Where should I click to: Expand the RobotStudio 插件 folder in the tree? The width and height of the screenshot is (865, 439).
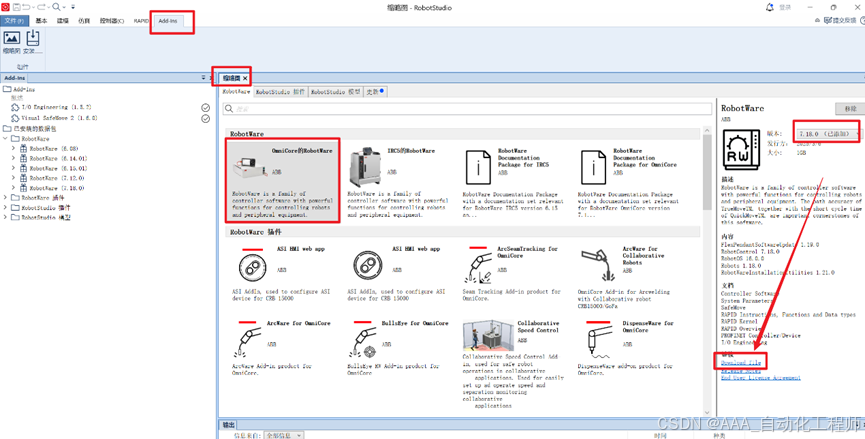pyautogui.click(x=6, y=207)
